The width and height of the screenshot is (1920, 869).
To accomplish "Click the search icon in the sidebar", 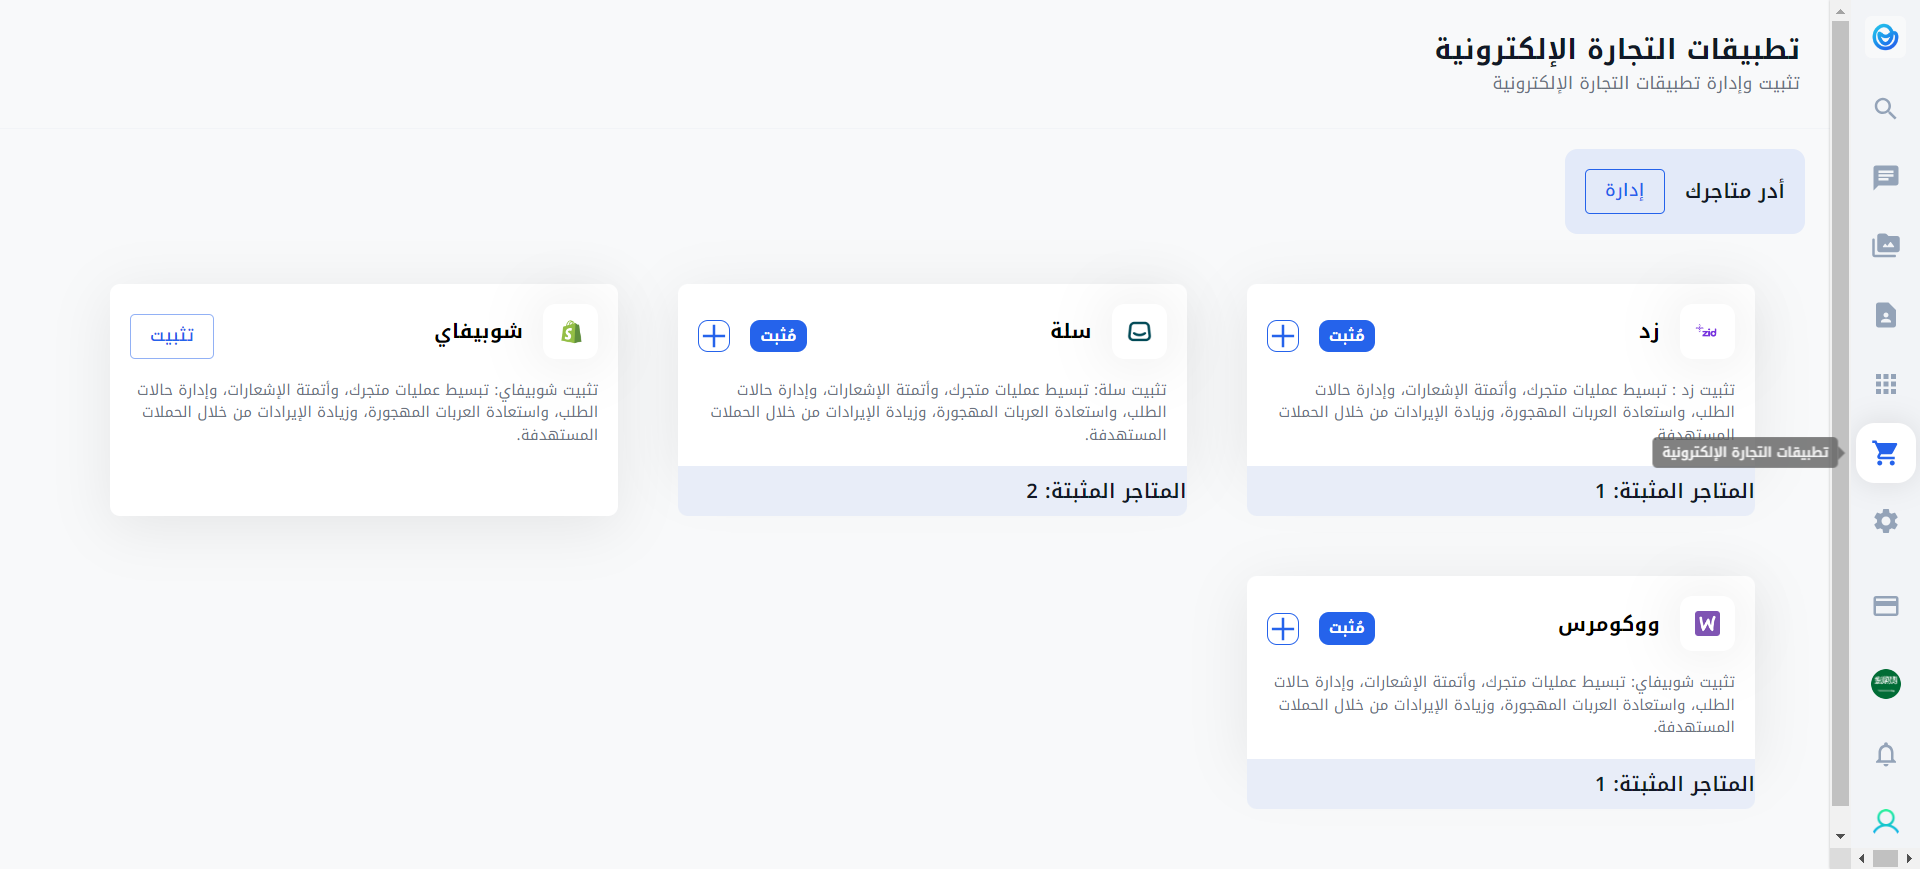I will [1885, 109].
